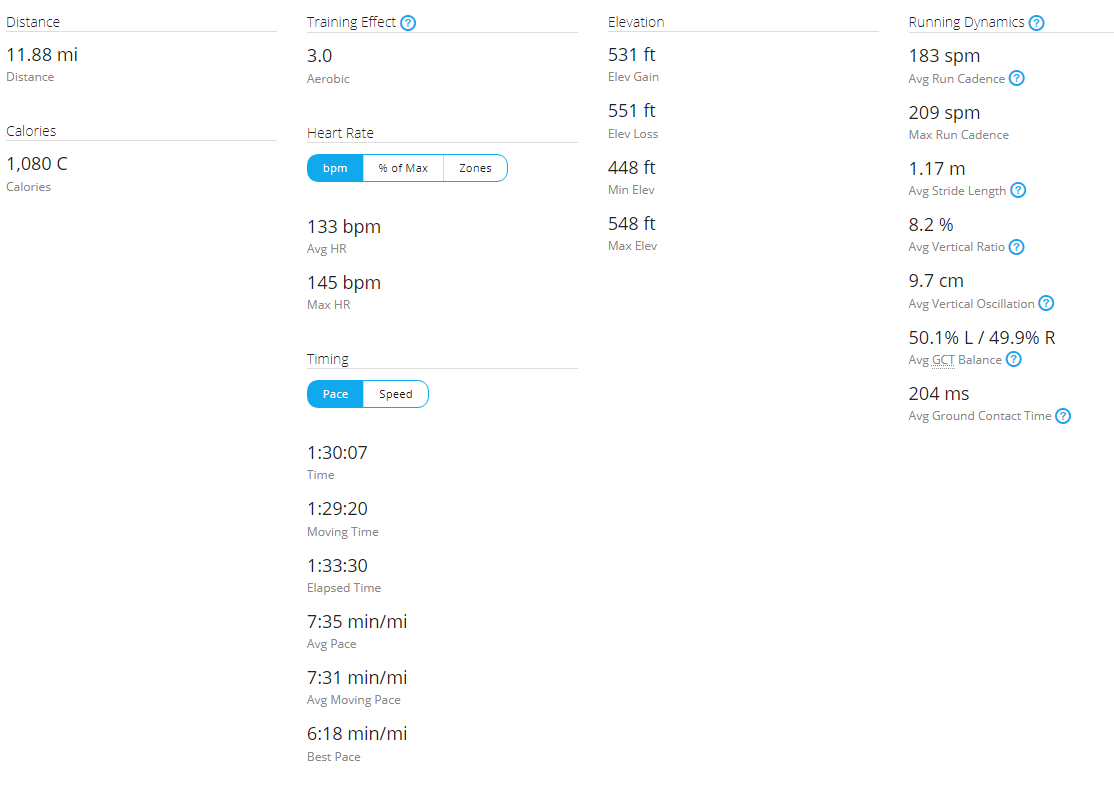Viewport: 1114px width, 788px height.
Task: Open help for Avg Stride Length
Action: 1018,190
